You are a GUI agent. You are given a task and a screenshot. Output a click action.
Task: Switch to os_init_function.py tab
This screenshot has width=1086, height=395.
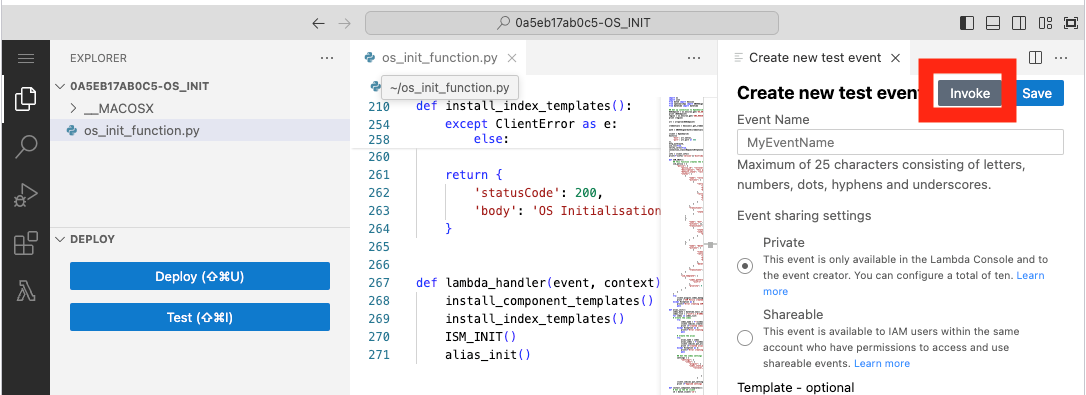pyautogui.click(x=438, y=58)
